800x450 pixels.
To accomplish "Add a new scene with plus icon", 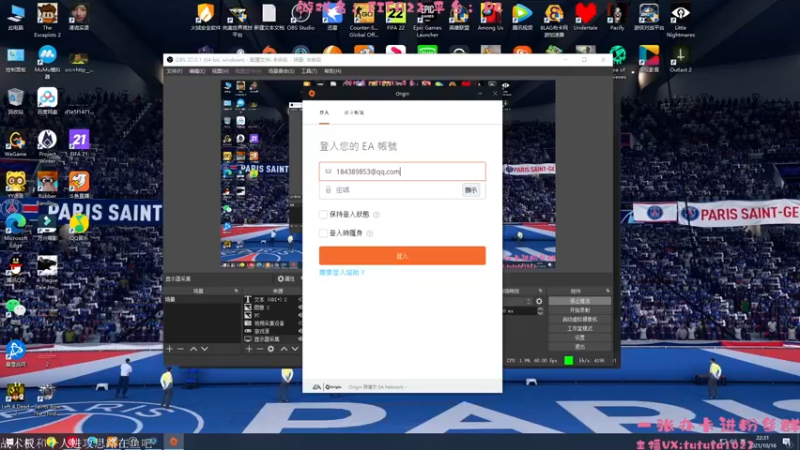I will pos(170,349).
